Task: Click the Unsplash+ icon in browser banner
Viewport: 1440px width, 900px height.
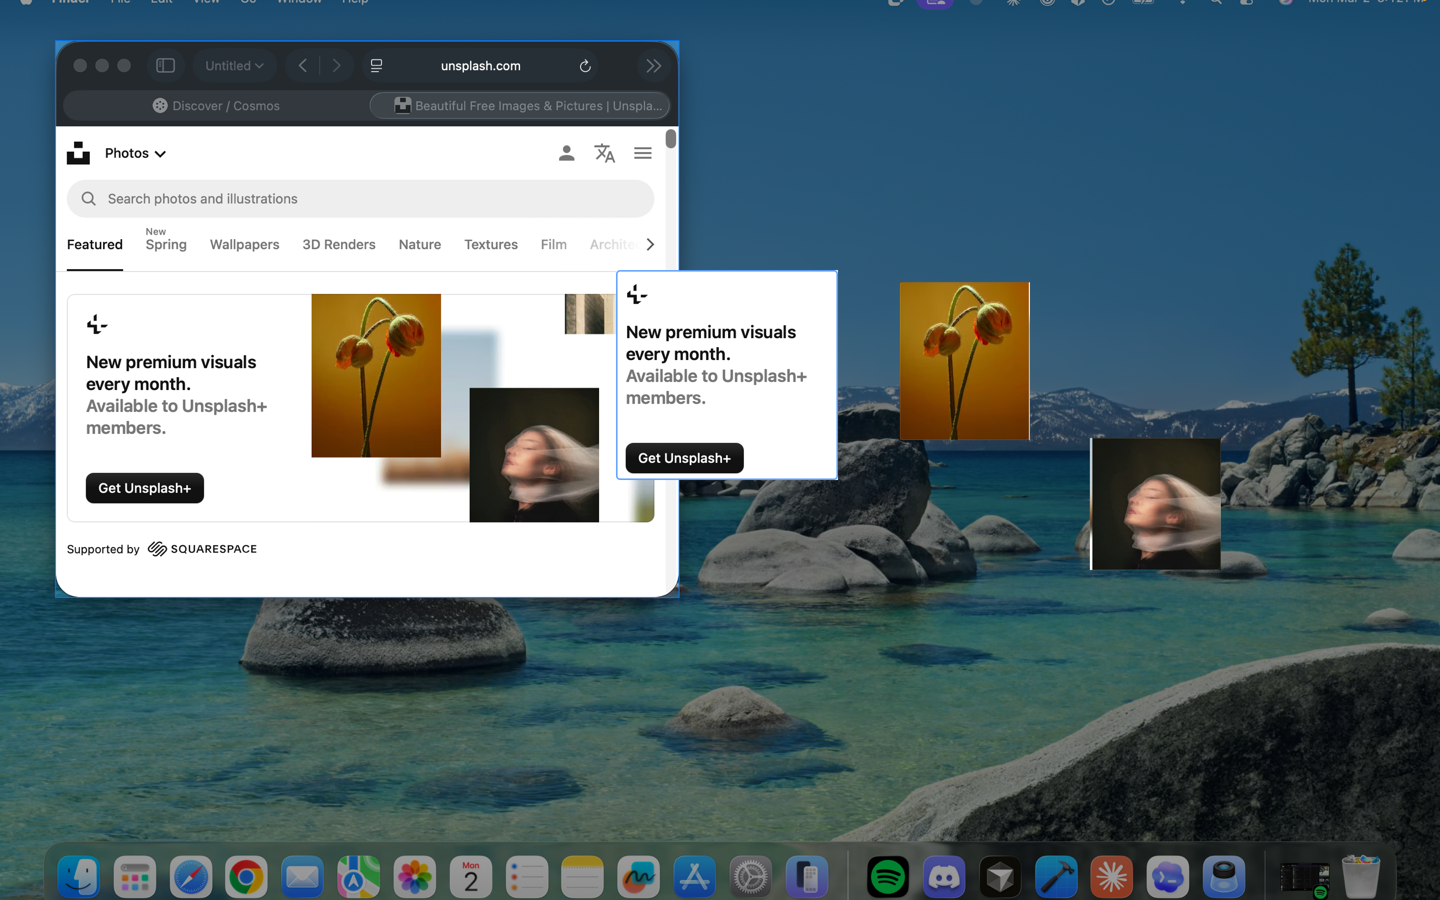Action: tap(97, 324)
